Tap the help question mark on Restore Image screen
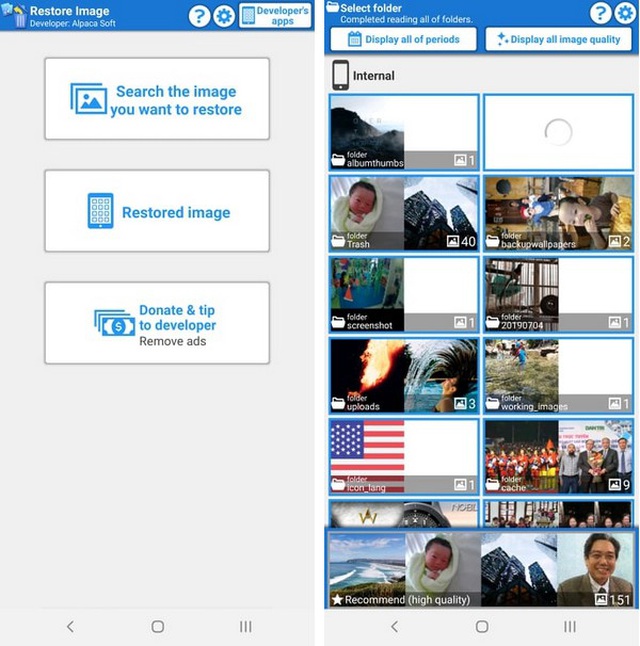The height and width of the screenshot is (646, 640). [199, 16]
